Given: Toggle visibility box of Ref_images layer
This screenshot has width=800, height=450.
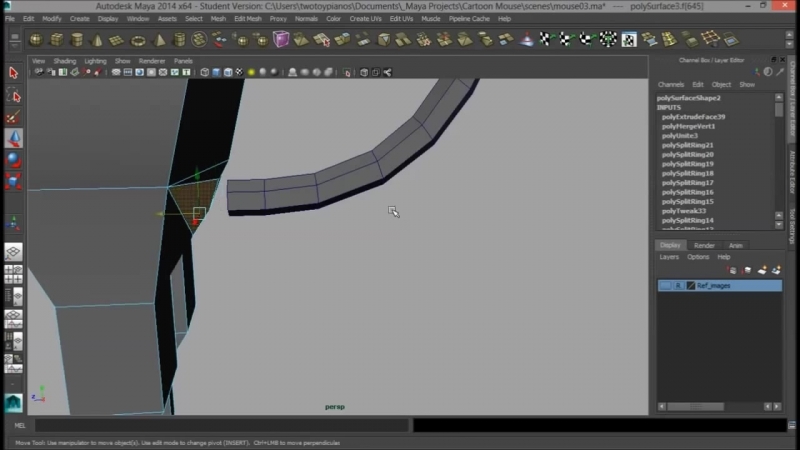Looking at the screenshot, I should [x=665, y=286].
